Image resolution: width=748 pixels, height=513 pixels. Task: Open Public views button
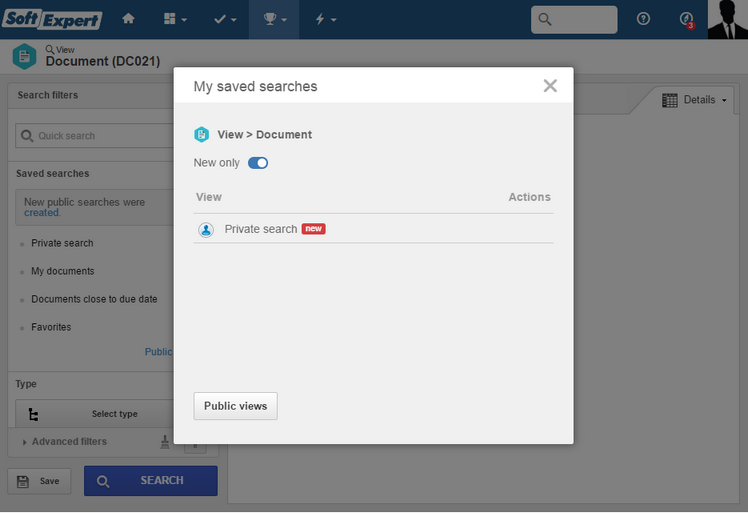[236, 406]
